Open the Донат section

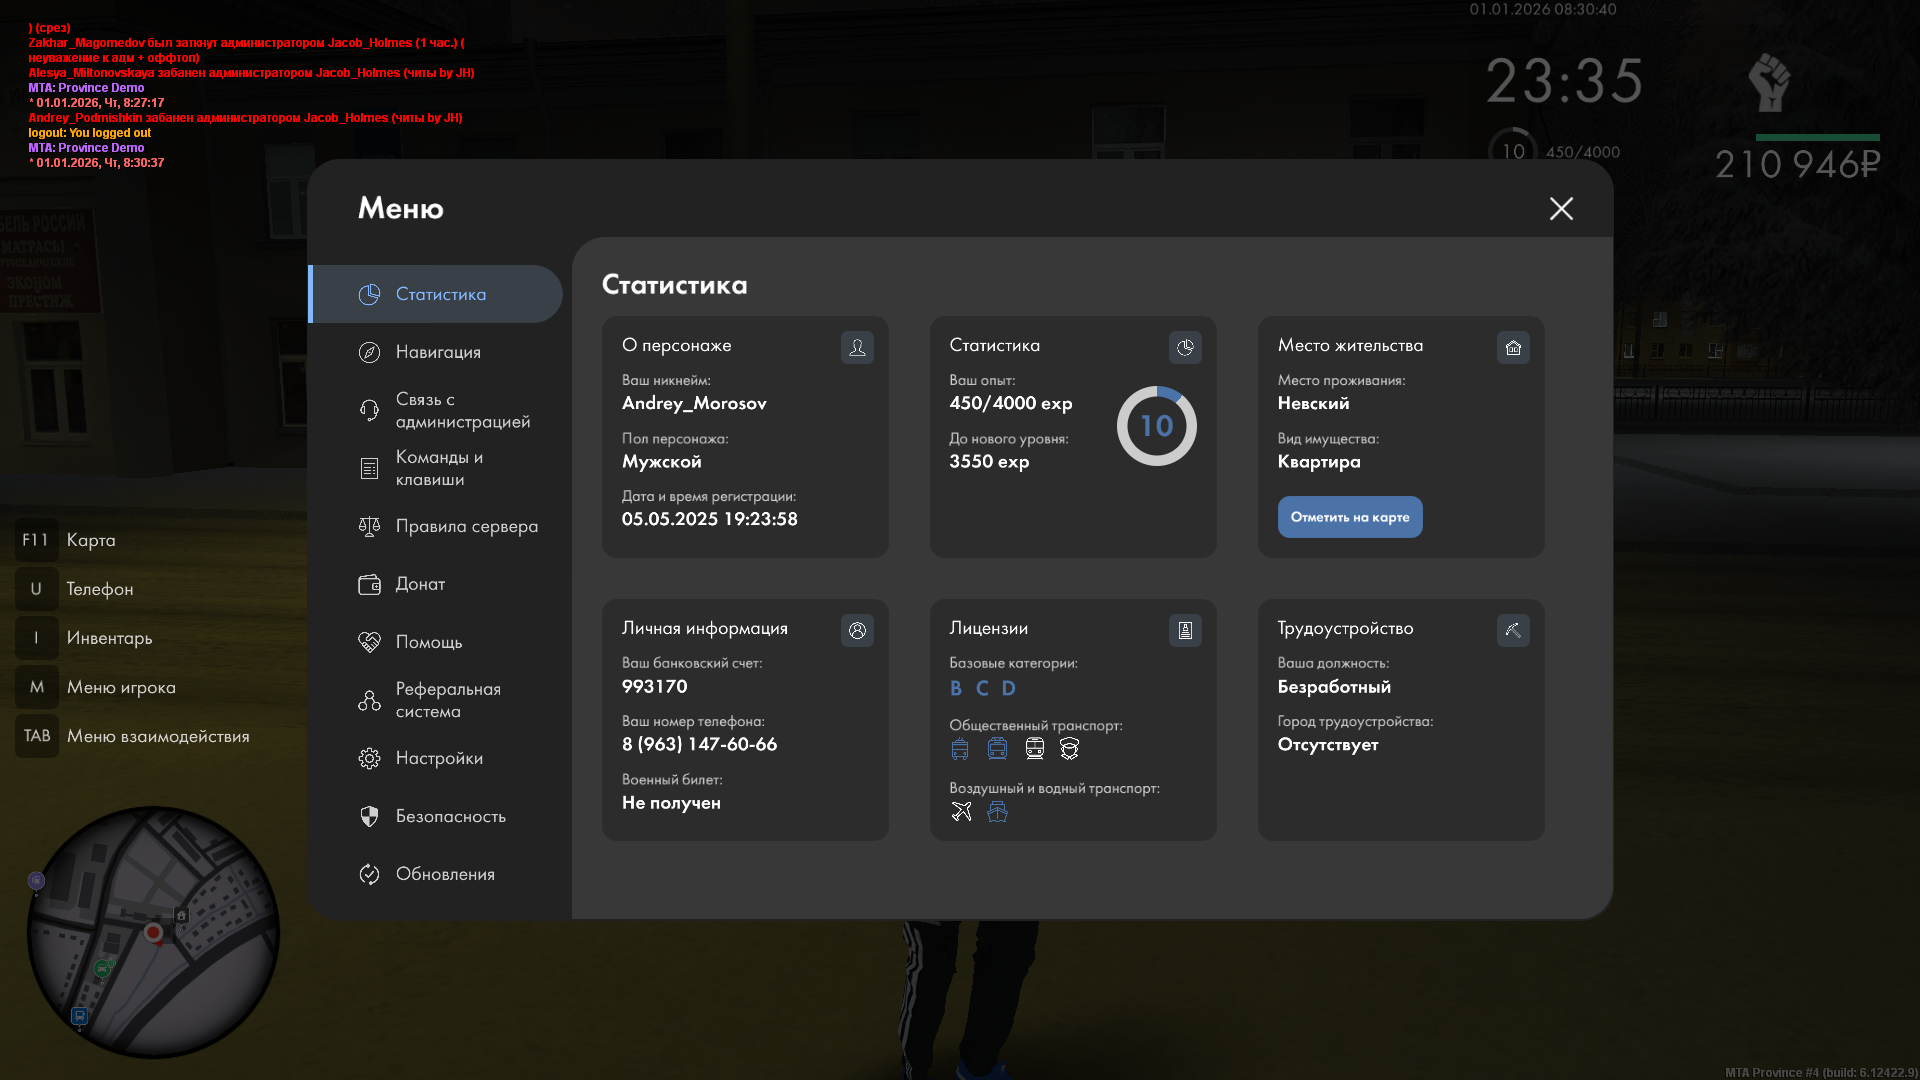tap(420, 584)
